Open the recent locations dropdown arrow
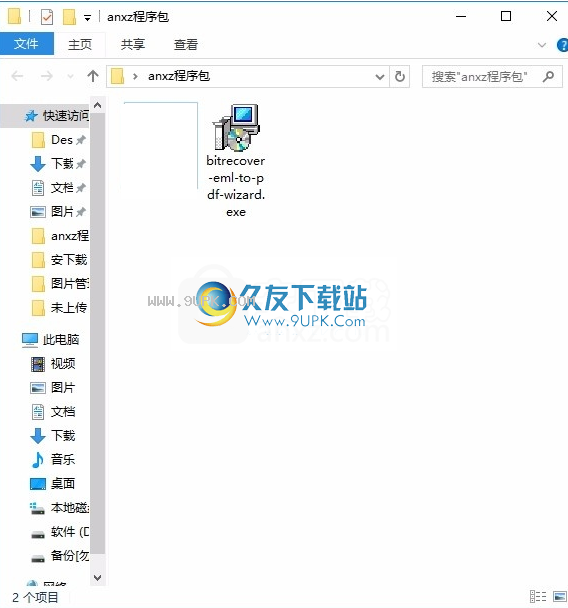 tap(70, 76)
